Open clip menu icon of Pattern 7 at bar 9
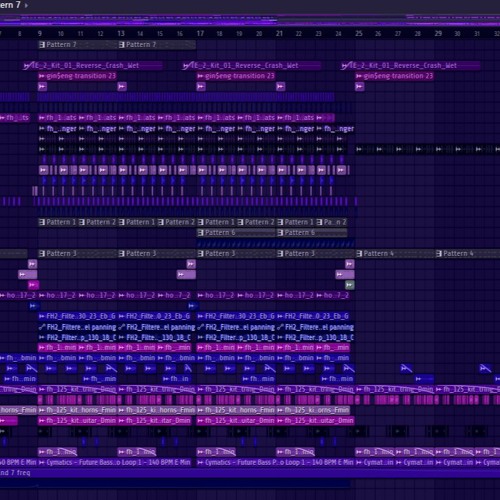 point(42,45)
